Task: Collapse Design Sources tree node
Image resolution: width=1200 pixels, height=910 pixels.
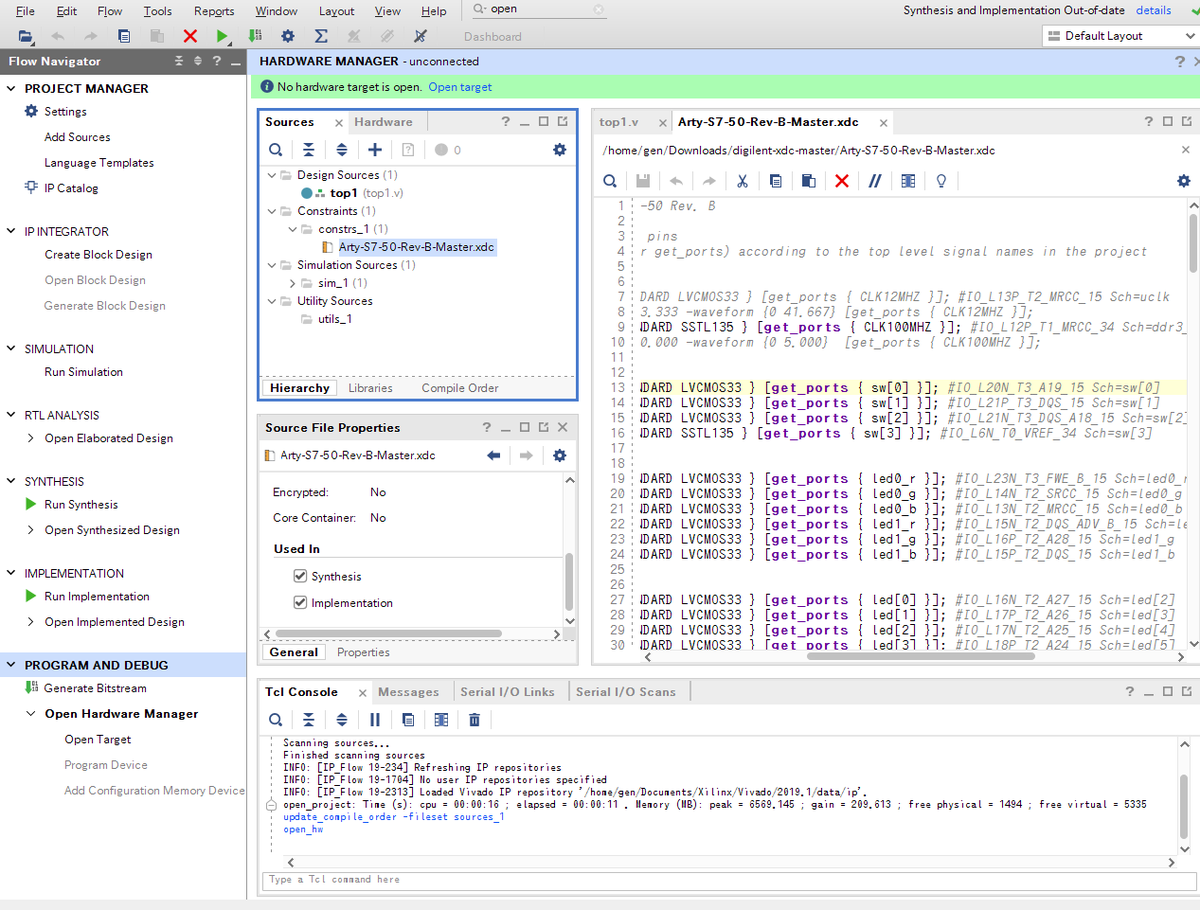Action: pyautogui.click(x=271, y=175)
